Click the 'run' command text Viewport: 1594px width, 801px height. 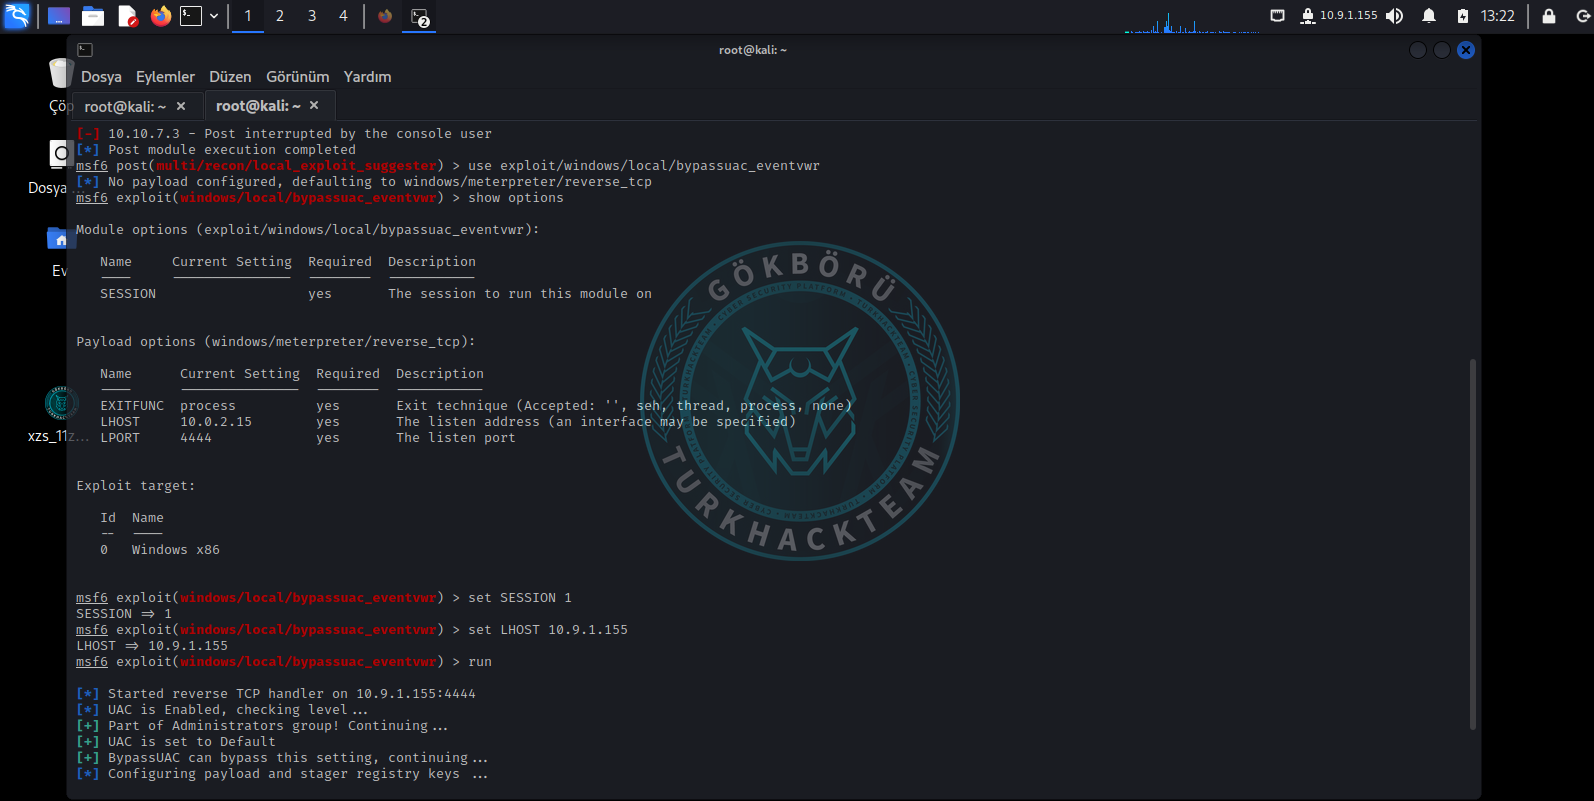click(480, 662)
